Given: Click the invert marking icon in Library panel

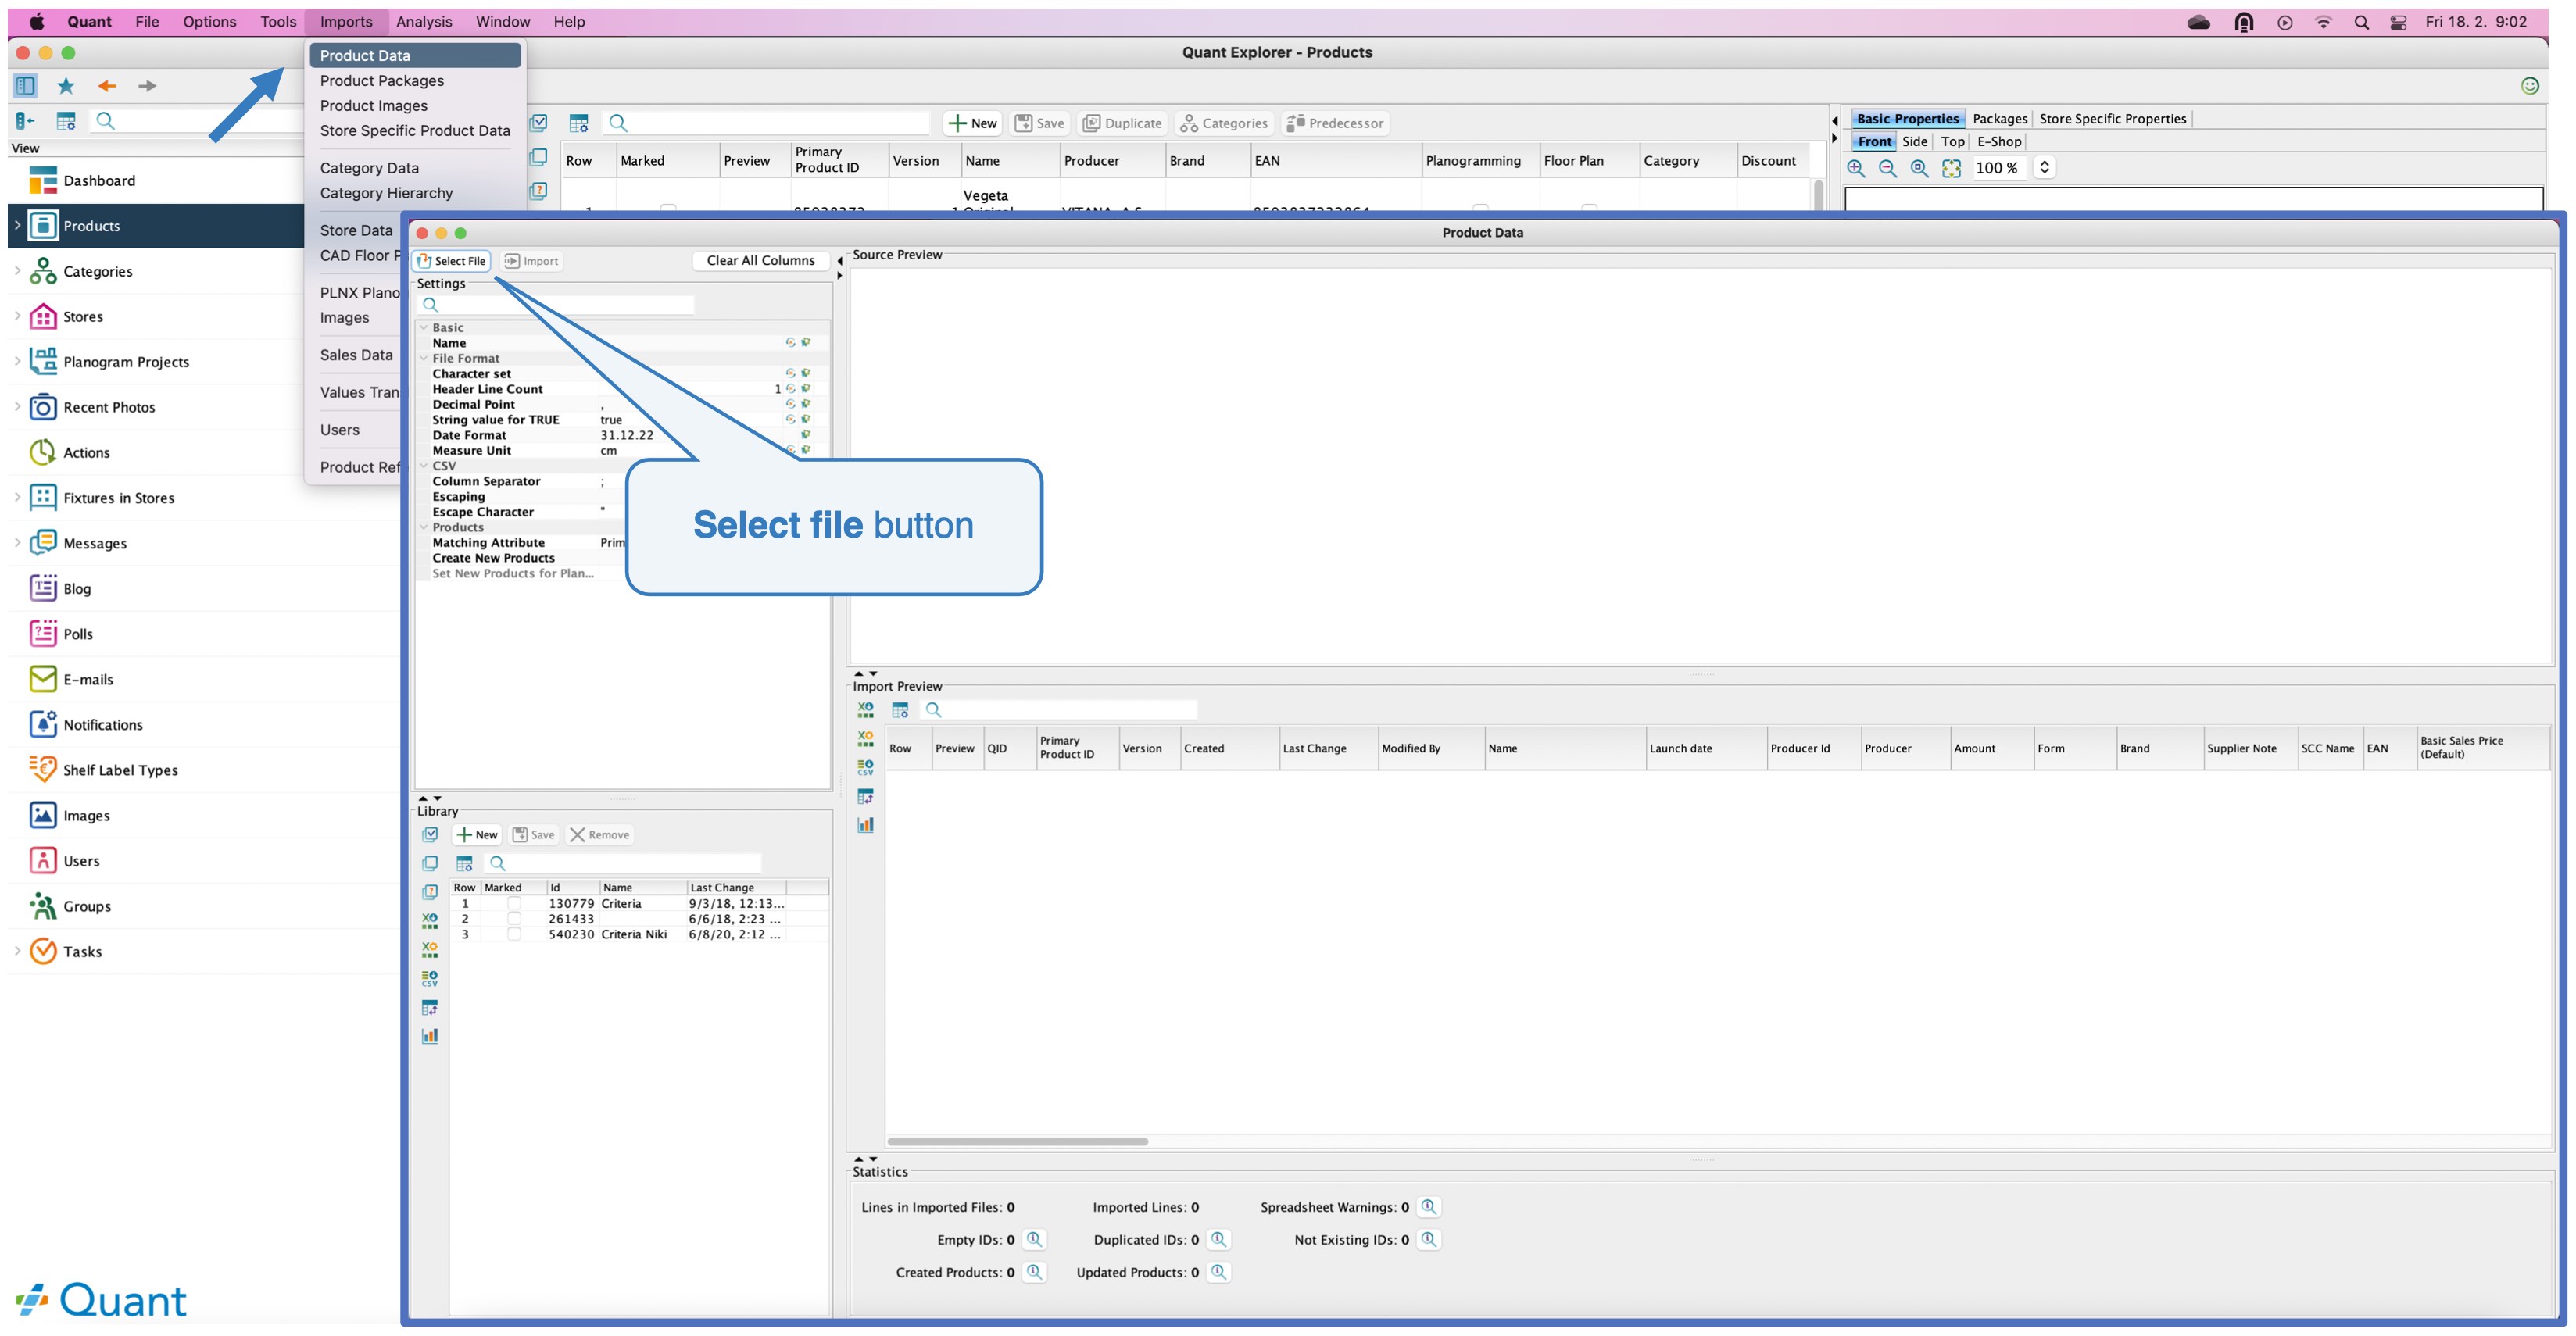Looking at the screenshot, I should (430, 892).
